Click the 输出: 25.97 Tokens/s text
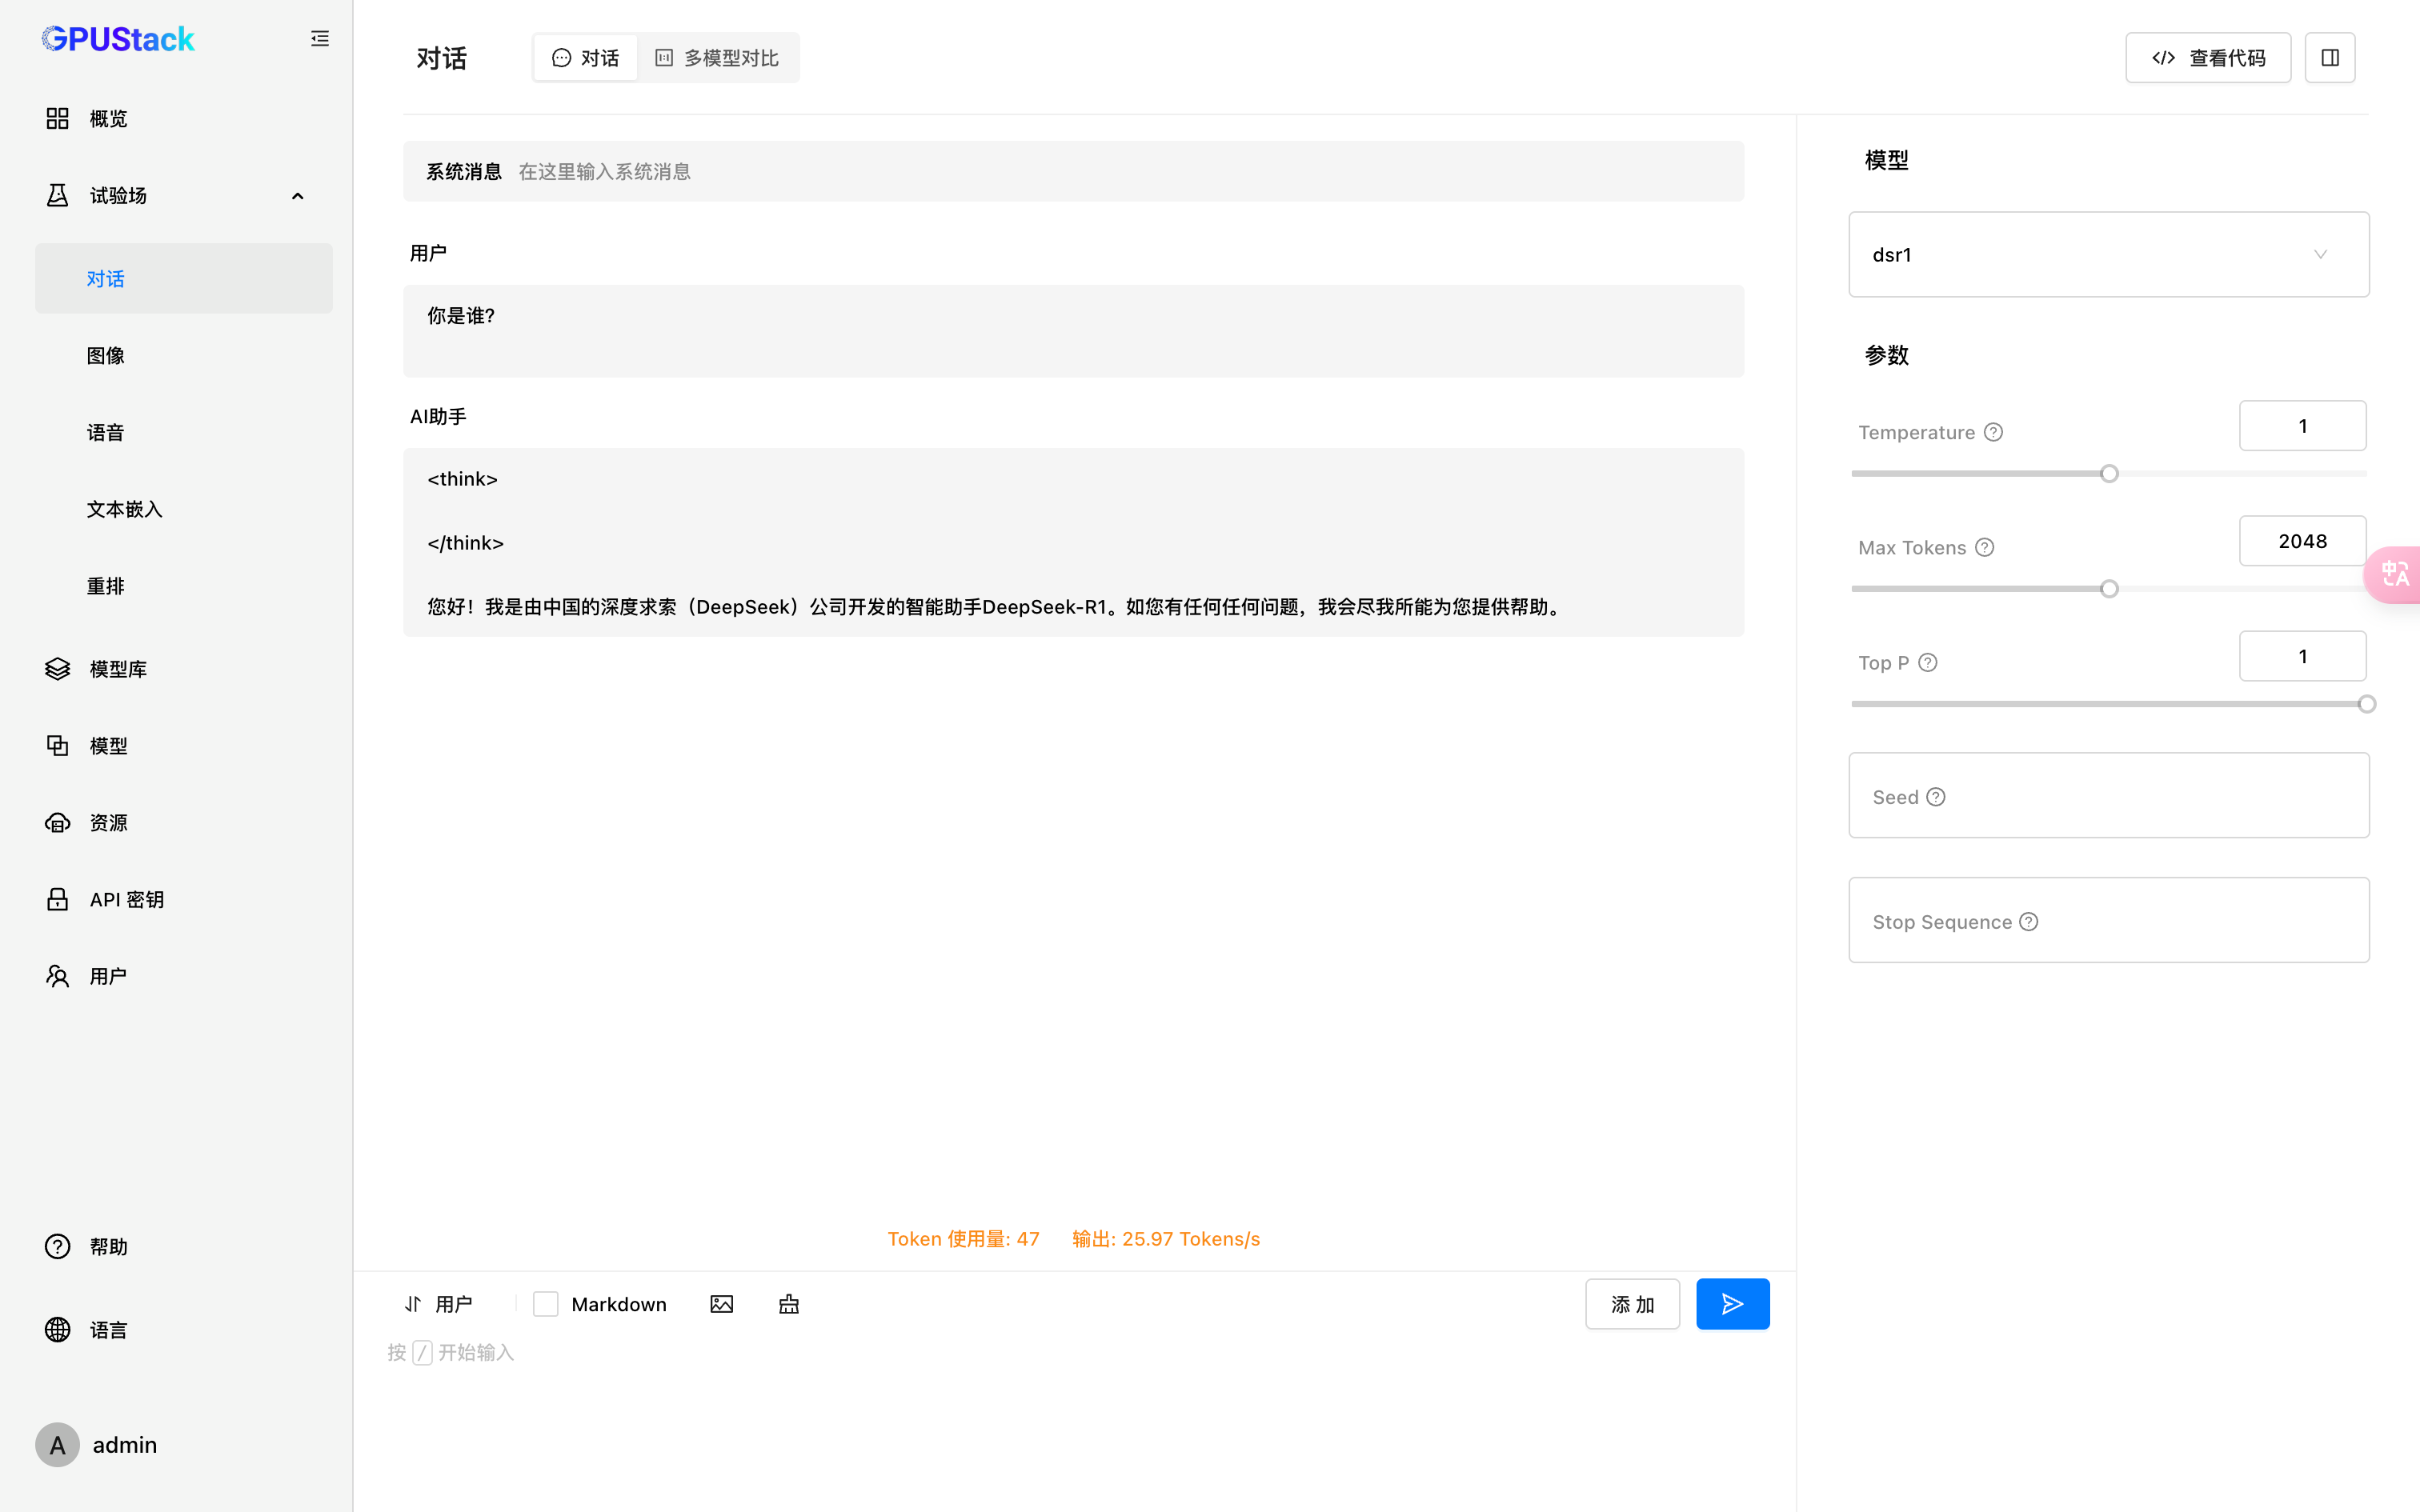Screen dimensions: 2420x1512 [1166, 1239]
